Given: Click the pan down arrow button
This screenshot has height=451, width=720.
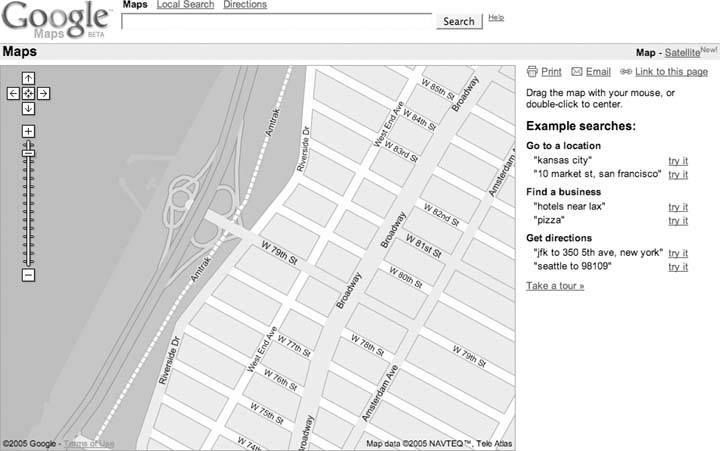Looking at the screenshot, I should coord(28,108).
